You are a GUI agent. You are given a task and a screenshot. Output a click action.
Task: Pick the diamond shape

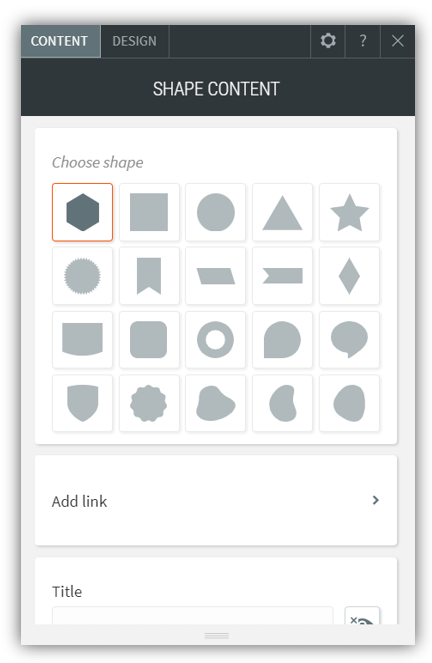pos(349,276)
